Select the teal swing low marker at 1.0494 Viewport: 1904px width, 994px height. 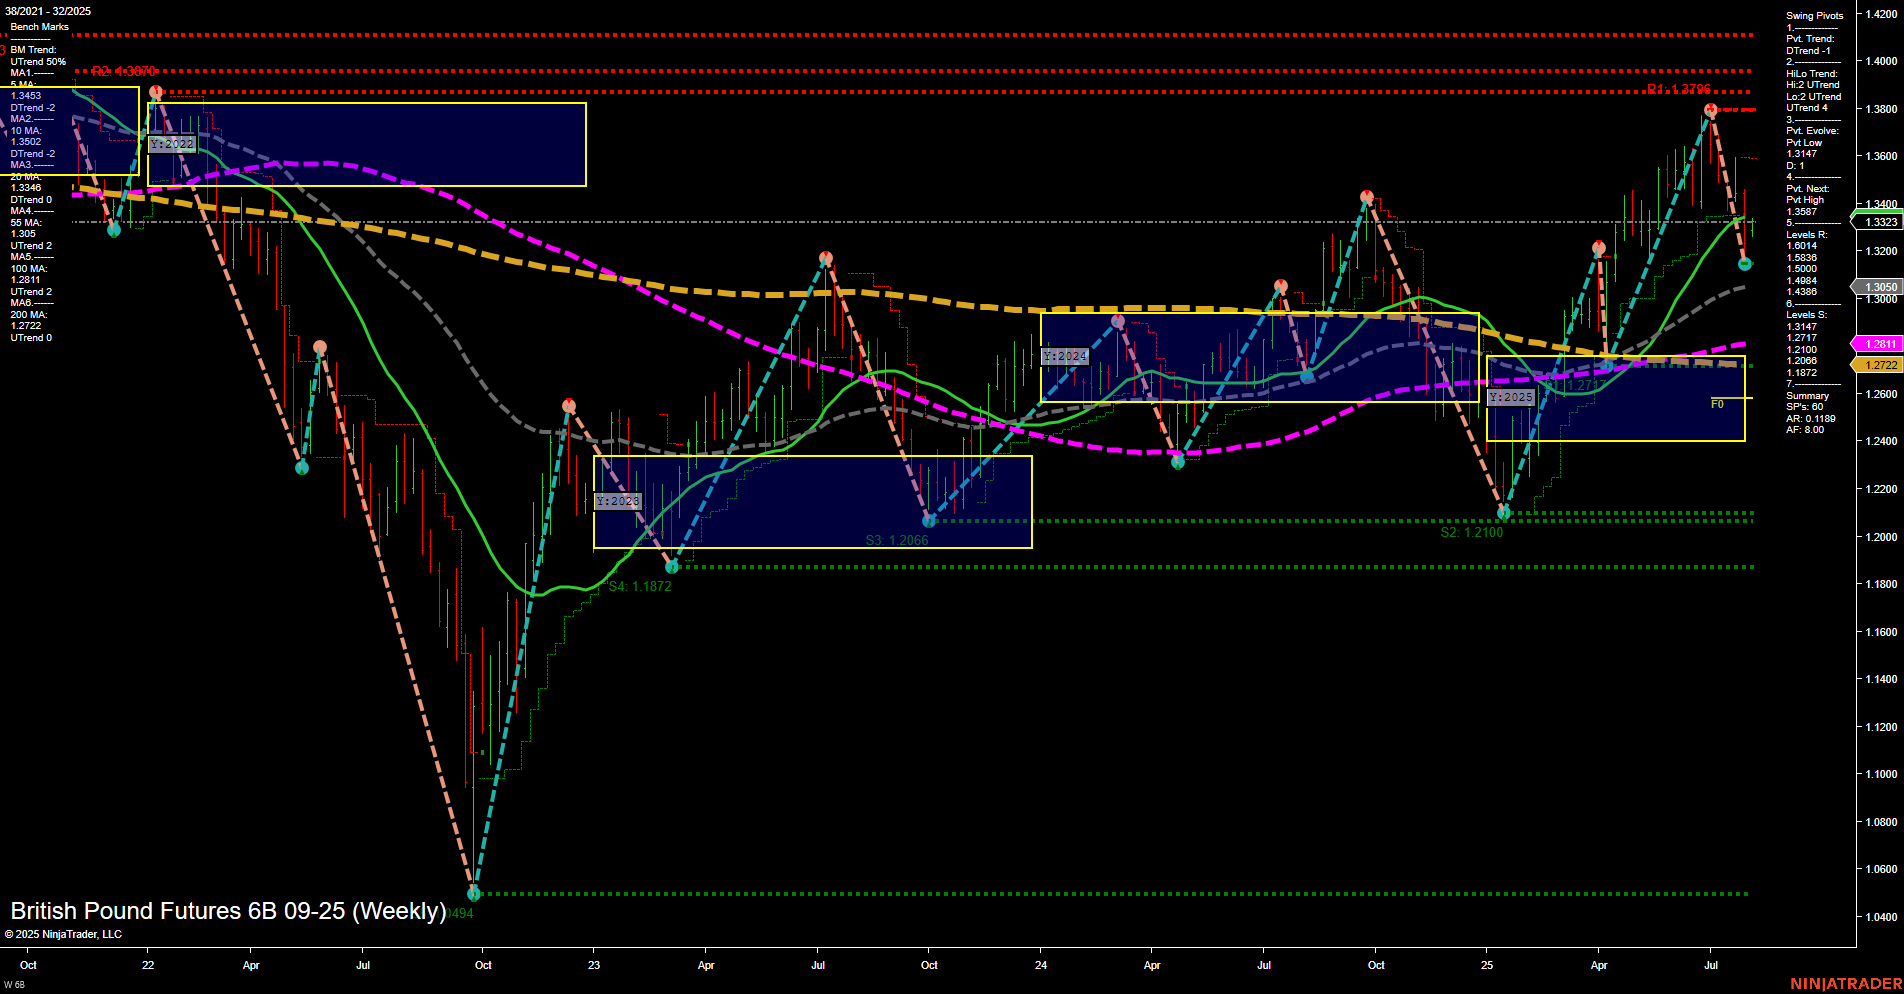pyautogui.click(x=473, y=893)
